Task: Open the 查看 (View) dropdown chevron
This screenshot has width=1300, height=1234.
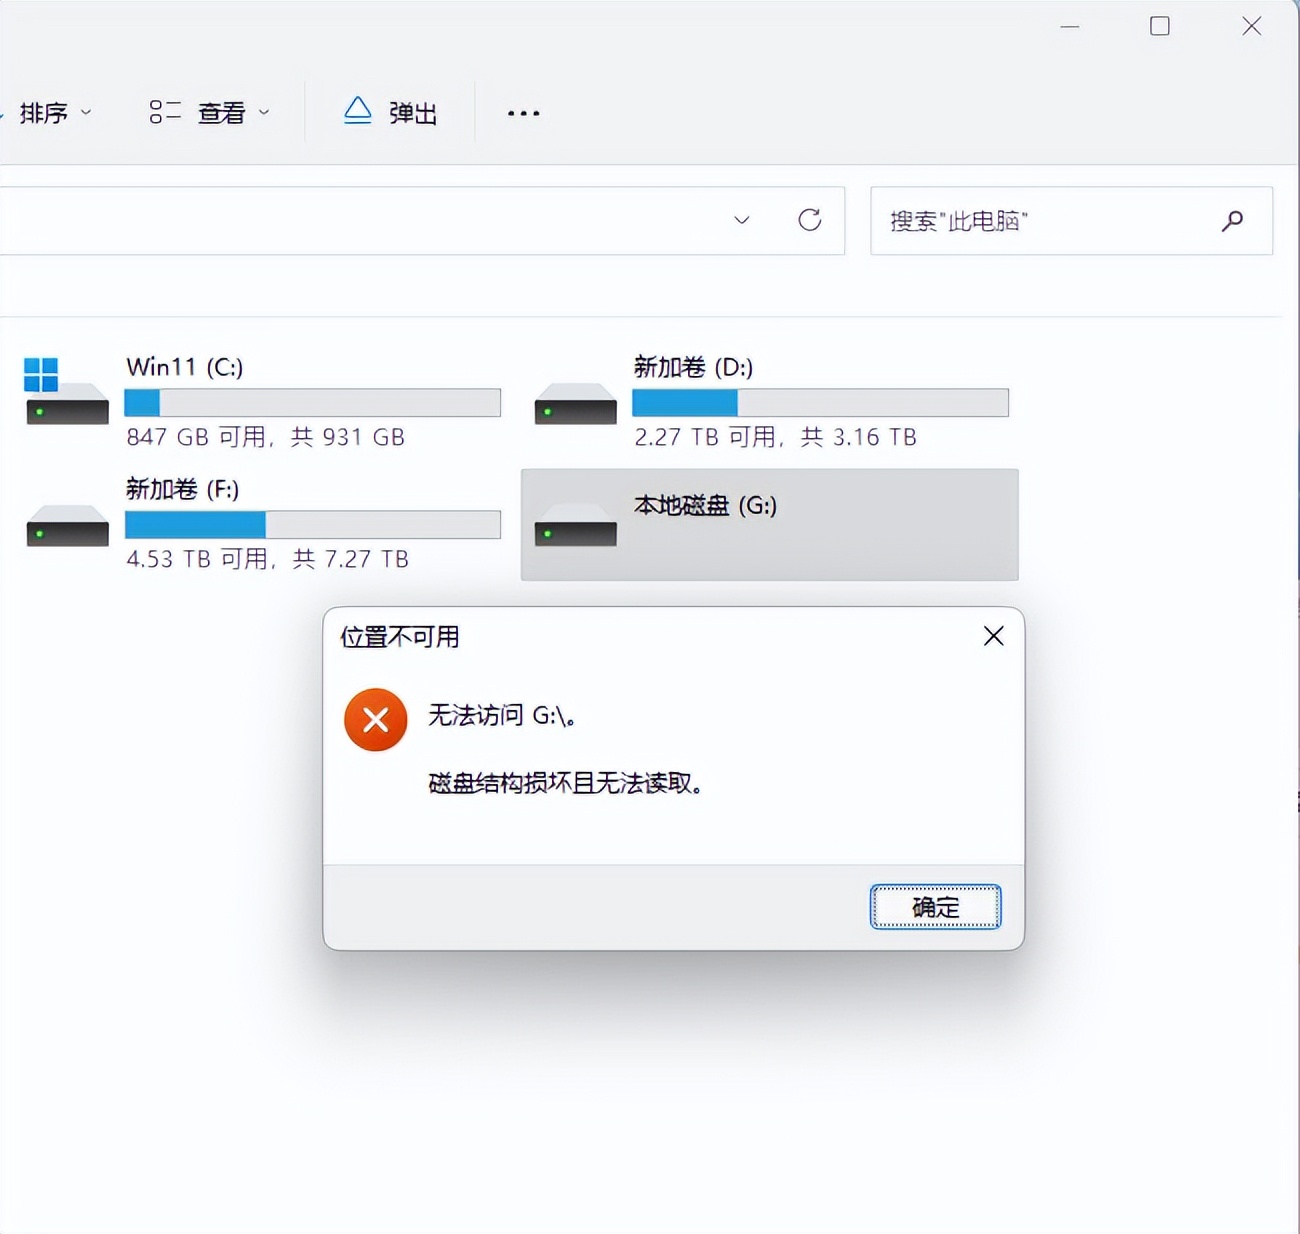Action: (264, 112)
